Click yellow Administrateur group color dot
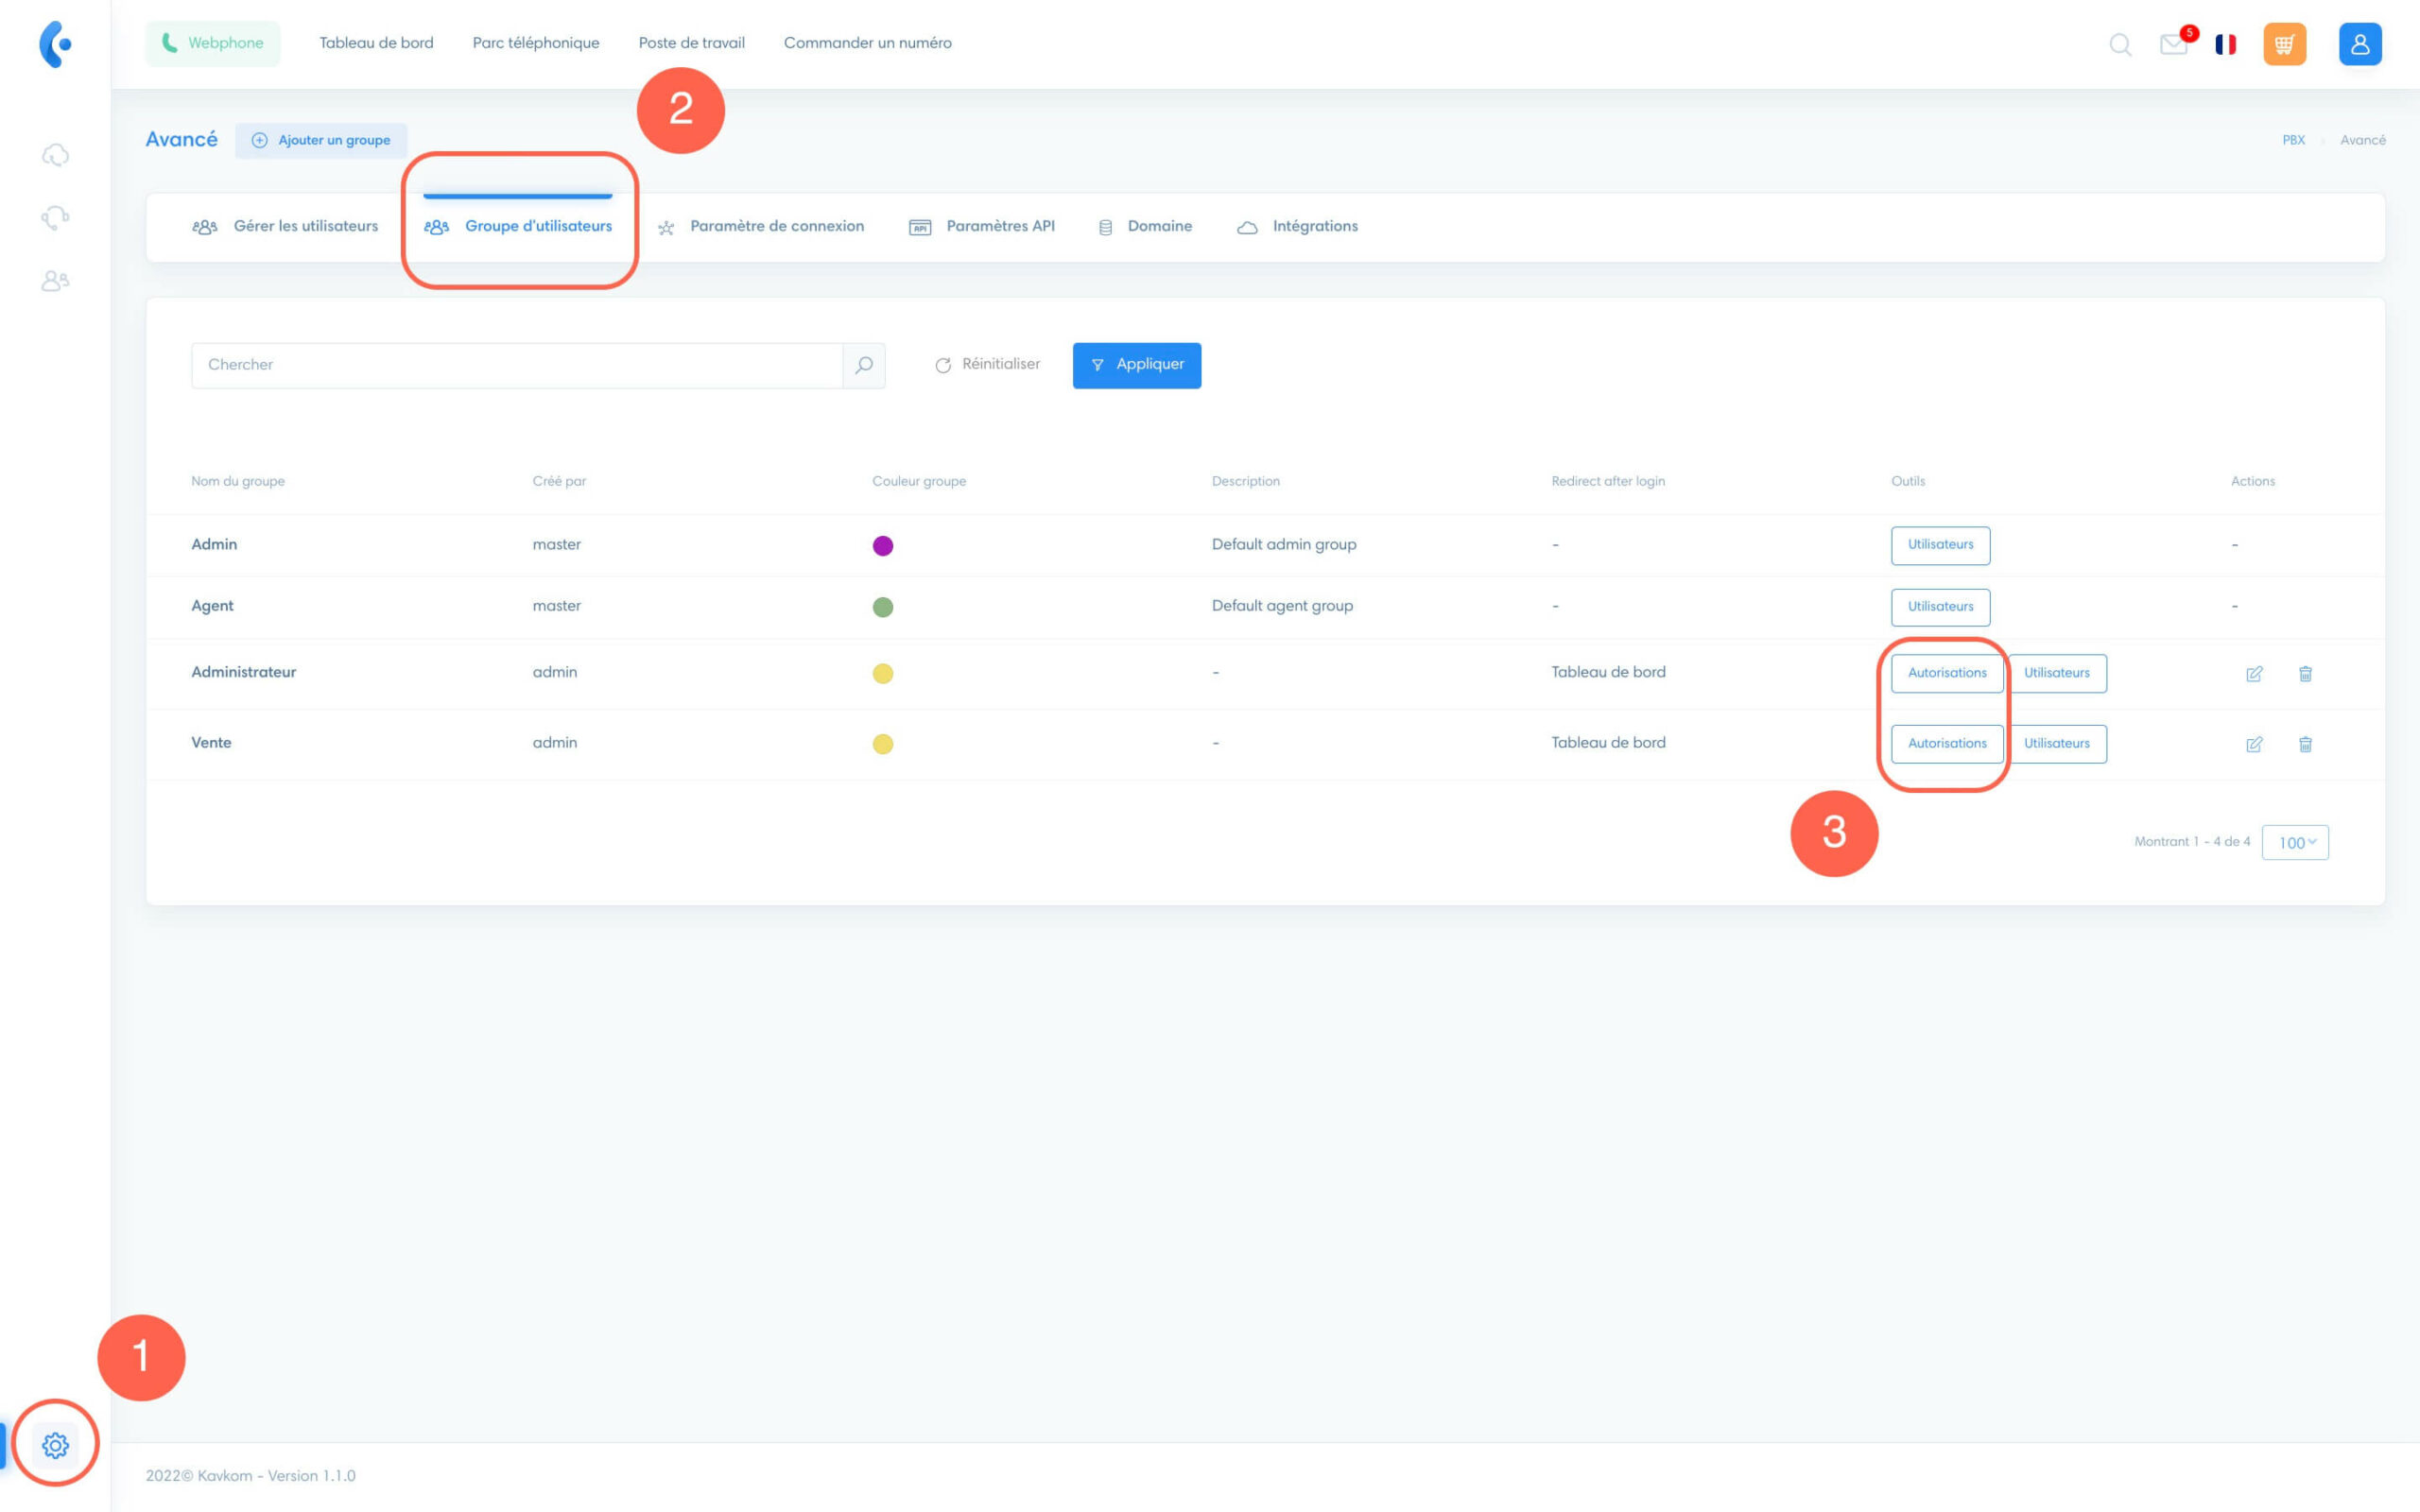The height and width of the screenshot is (1512, 2420). pos(883,673)
